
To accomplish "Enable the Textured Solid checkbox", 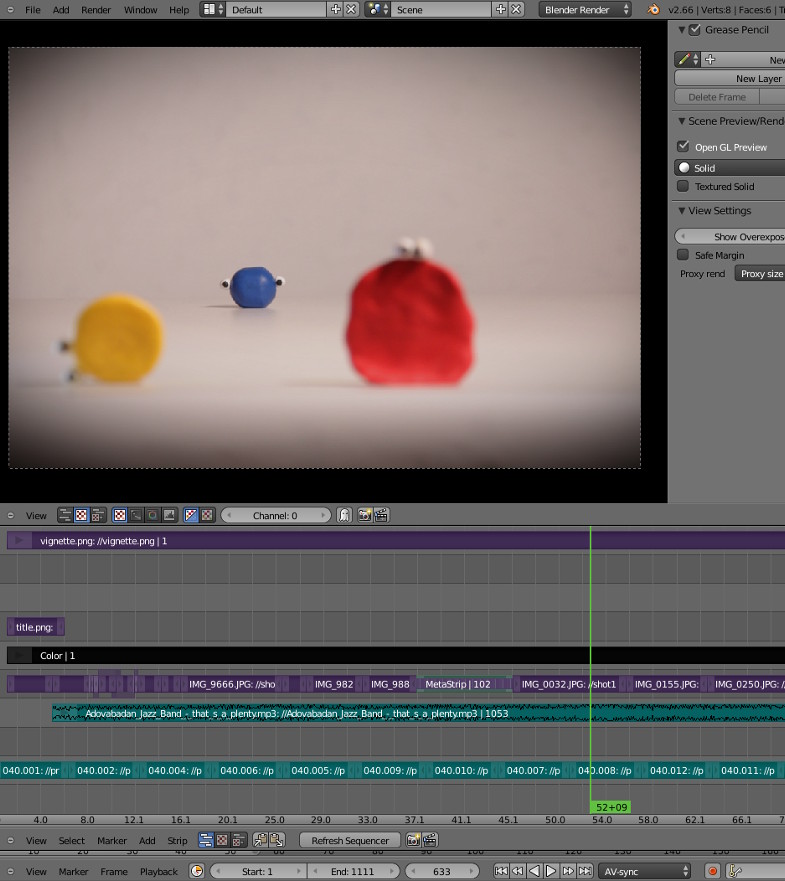I will [x=683, y=186].
